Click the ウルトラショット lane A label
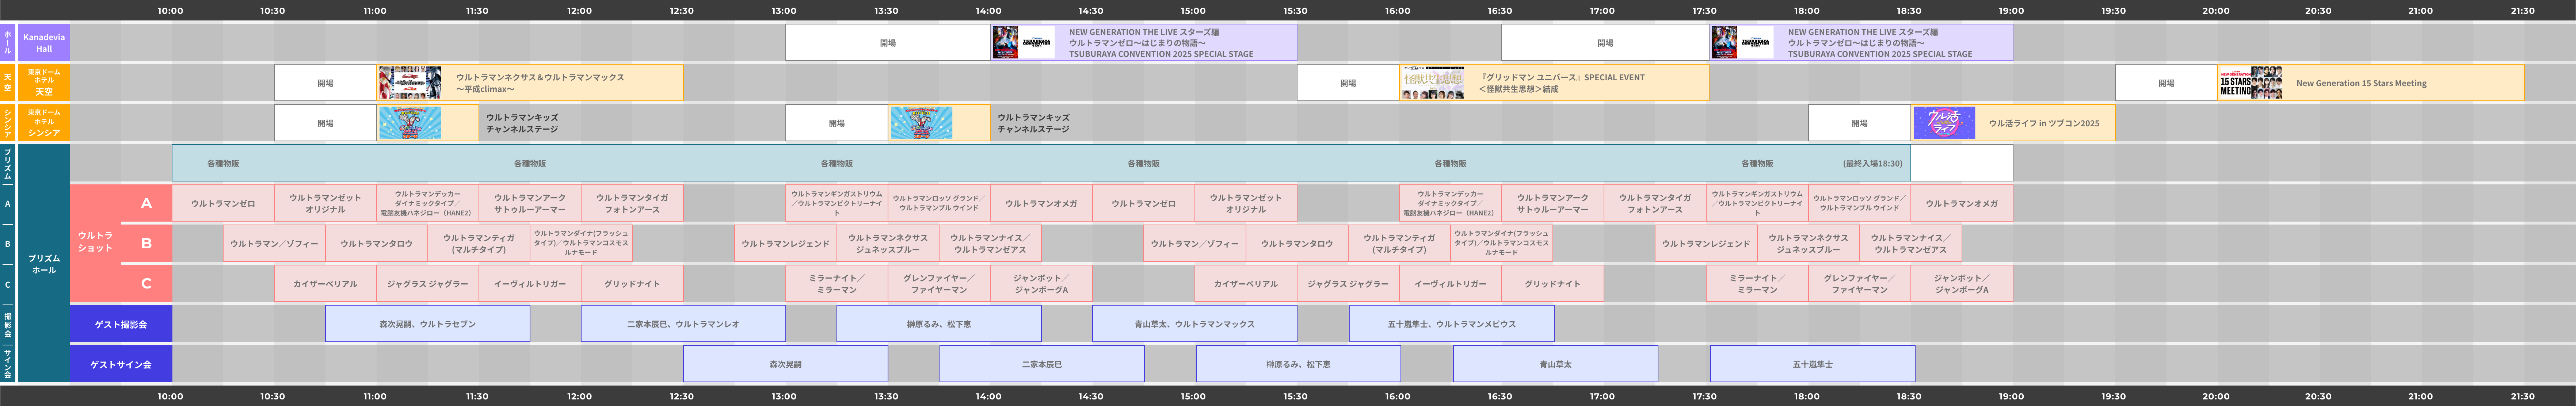2576x406 pixels. [x=146, y=203]
